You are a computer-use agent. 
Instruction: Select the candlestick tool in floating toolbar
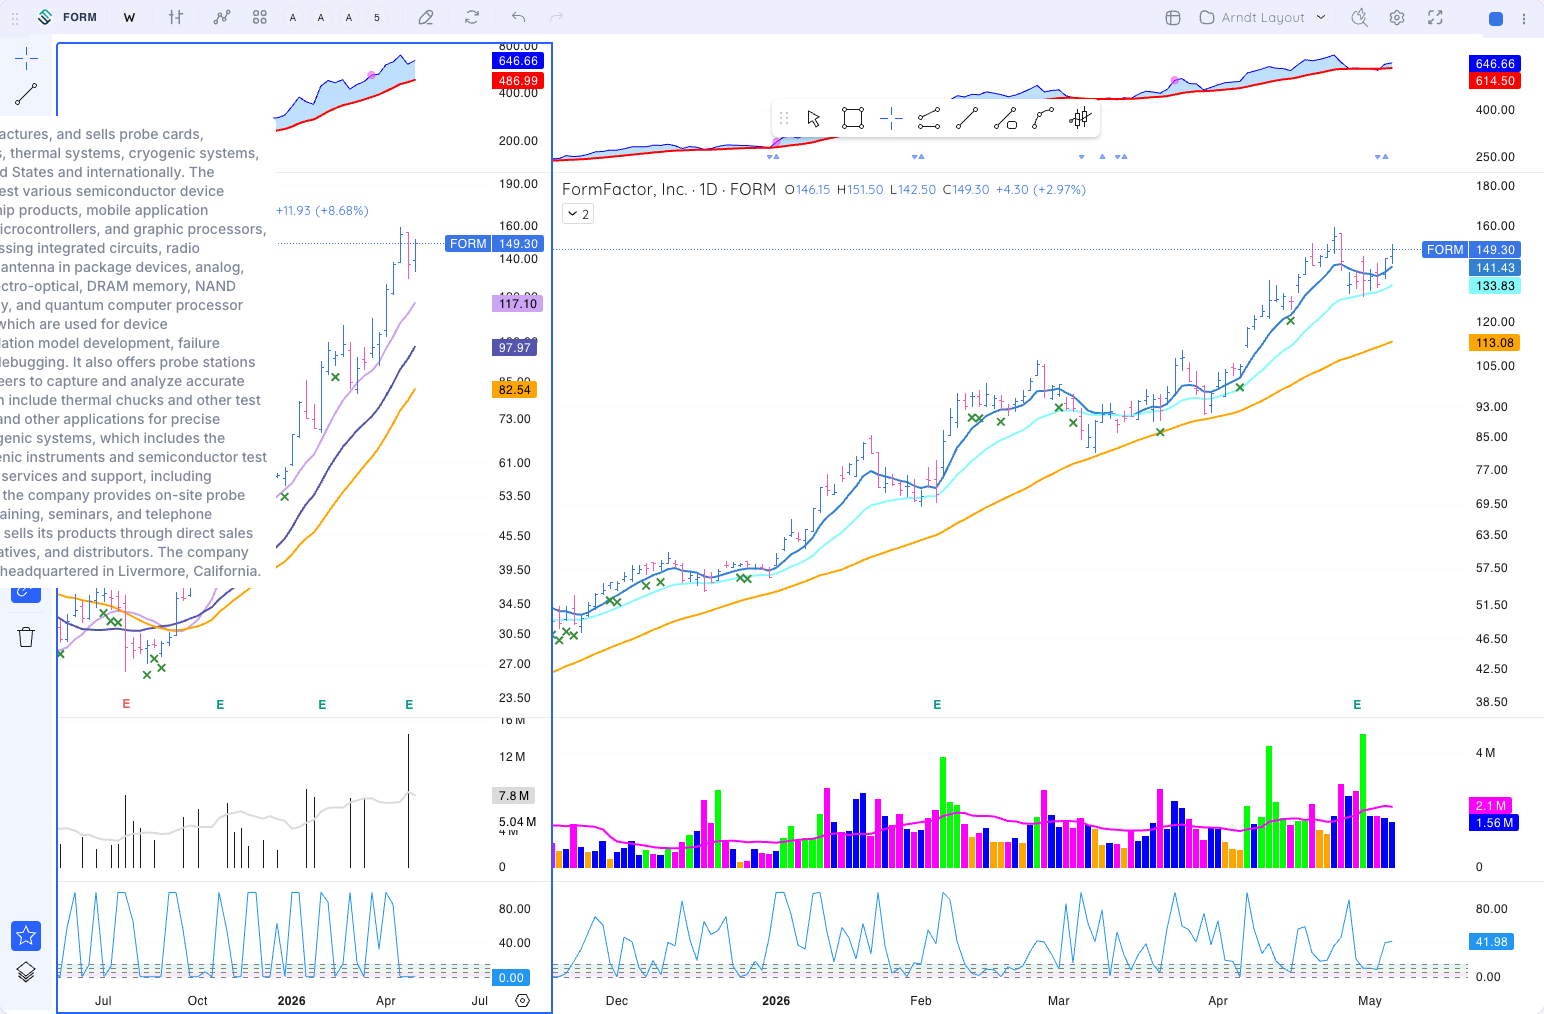tap(1080, 119)
